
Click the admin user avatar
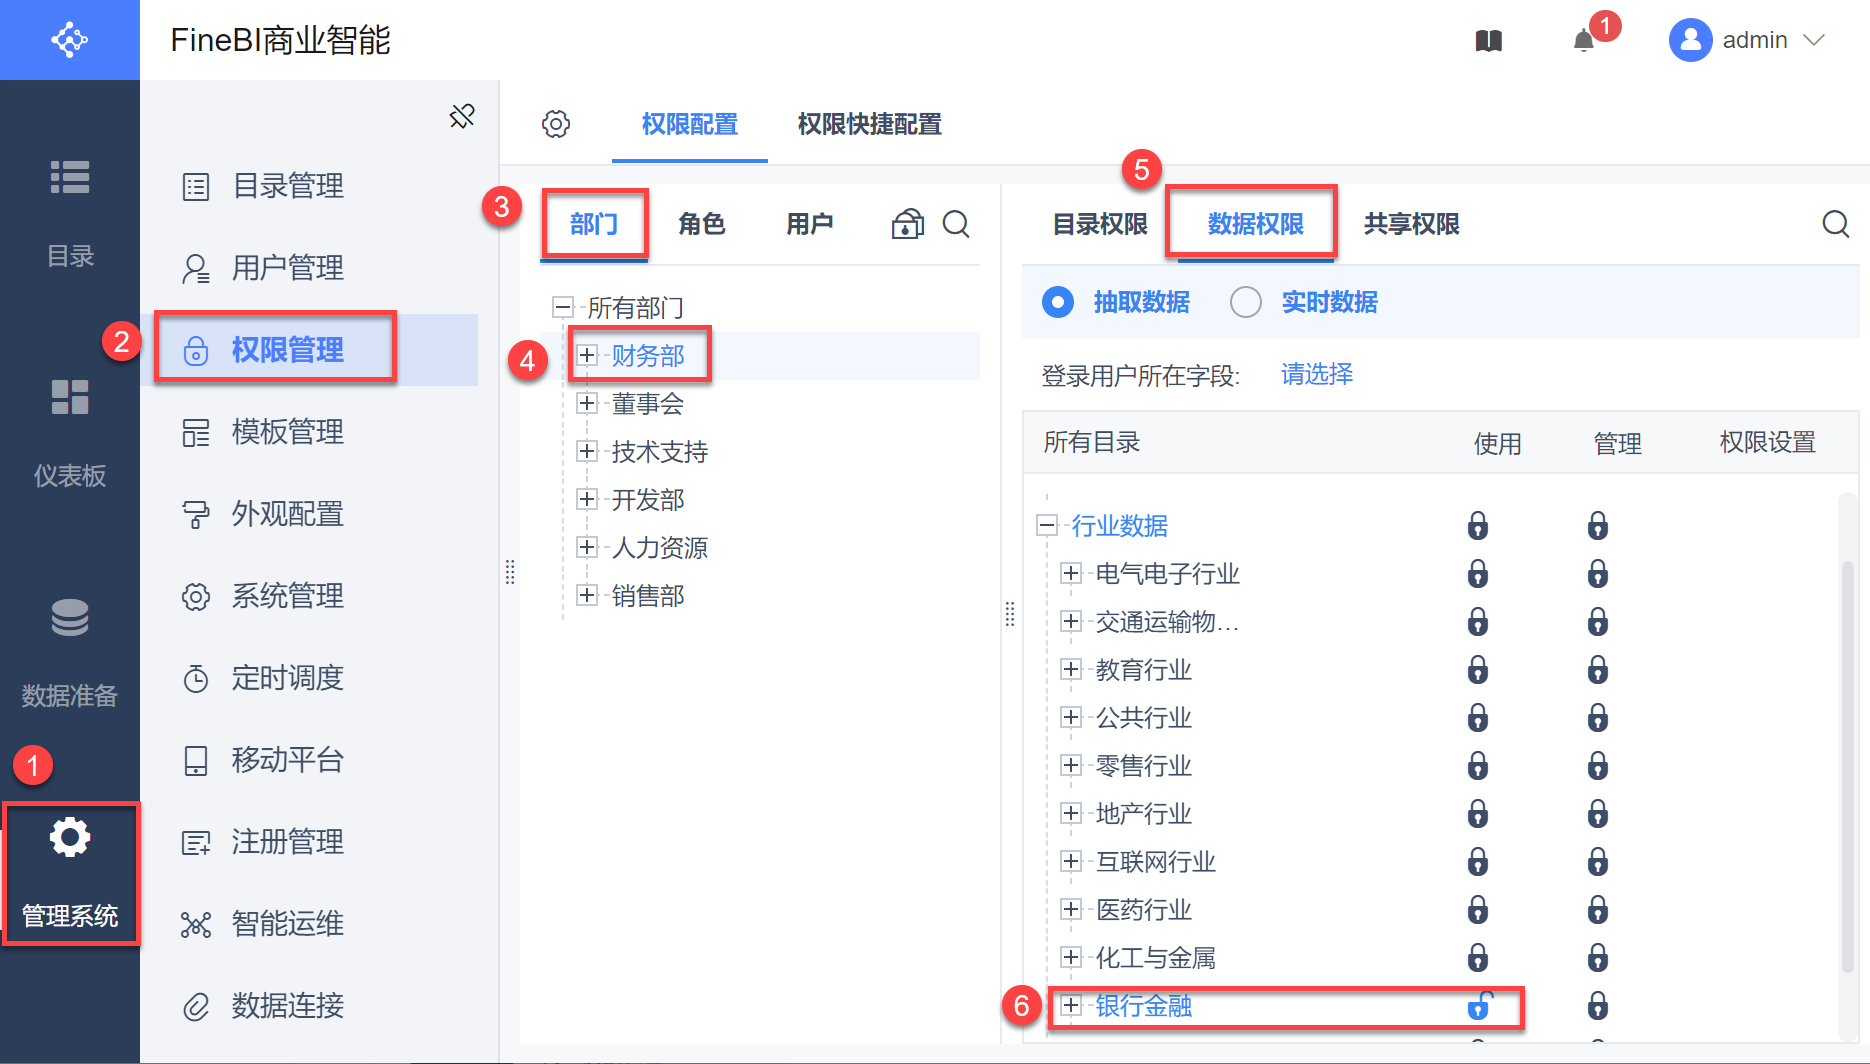[1690, 40]
